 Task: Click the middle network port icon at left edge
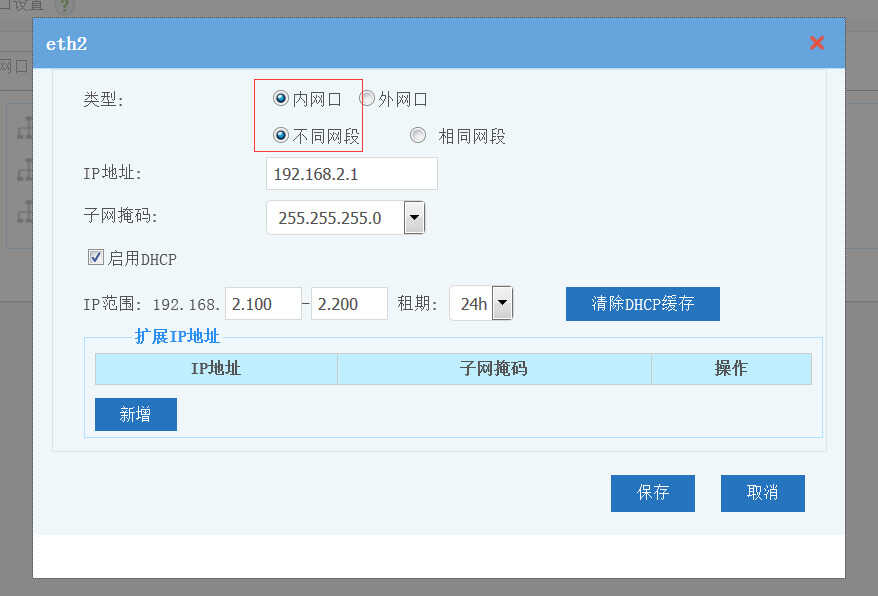point(25,170)
